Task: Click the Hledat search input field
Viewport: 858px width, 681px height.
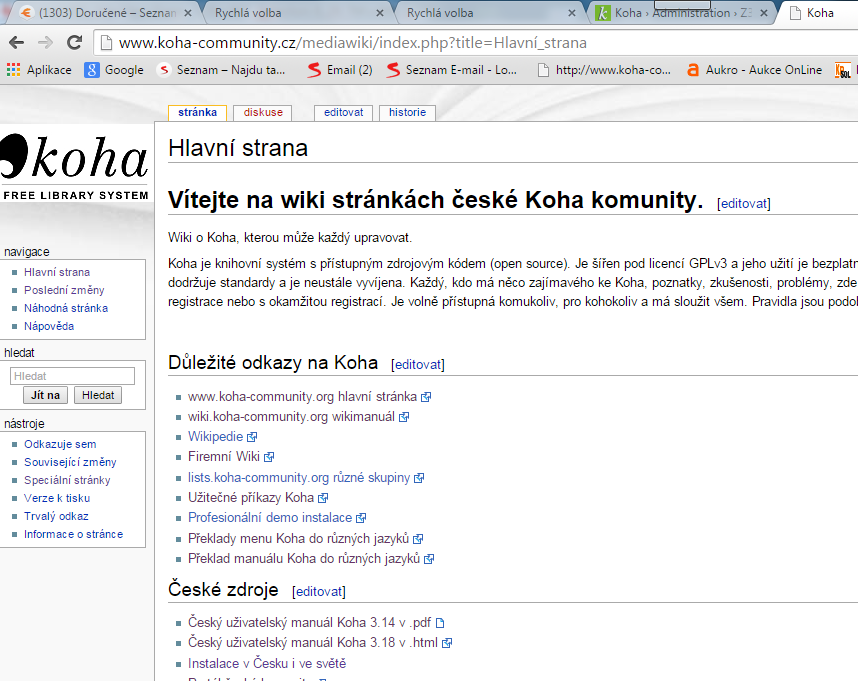Action: (72, 376)
